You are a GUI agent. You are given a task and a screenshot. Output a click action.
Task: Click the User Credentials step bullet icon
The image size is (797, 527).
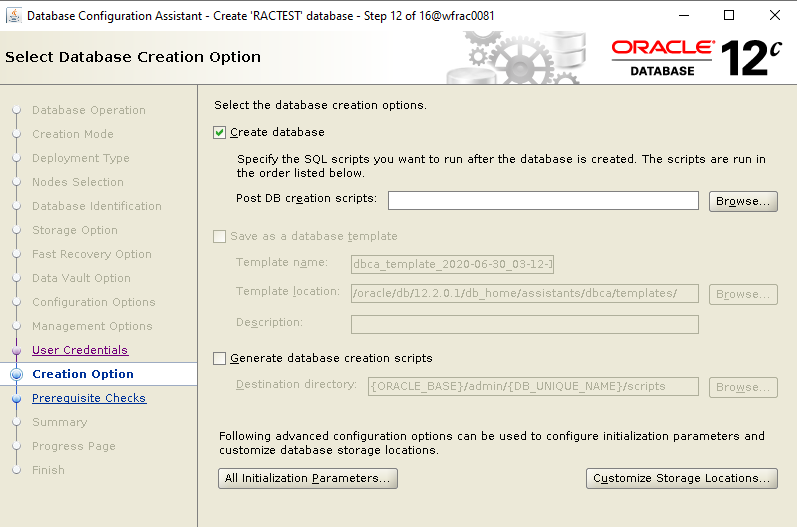tap(16, 351)
